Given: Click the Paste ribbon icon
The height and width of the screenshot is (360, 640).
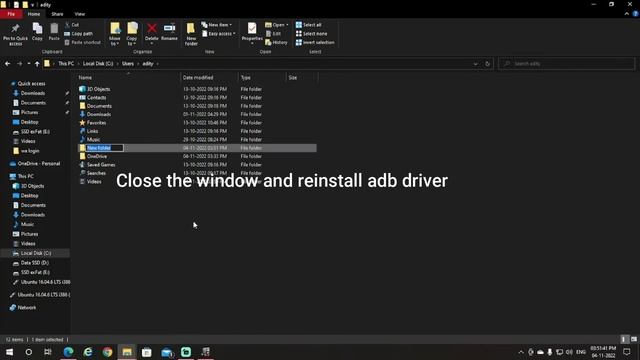Looking at the screenshot, I should click(54, 29).
